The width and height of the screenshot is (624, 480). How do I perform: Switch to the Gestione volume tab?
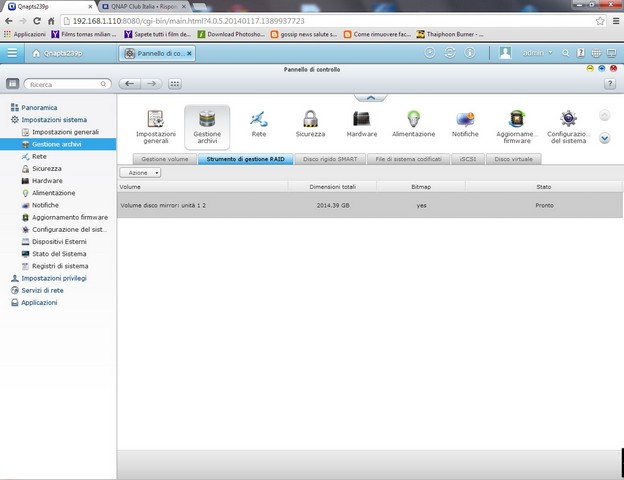pos(164,159)
